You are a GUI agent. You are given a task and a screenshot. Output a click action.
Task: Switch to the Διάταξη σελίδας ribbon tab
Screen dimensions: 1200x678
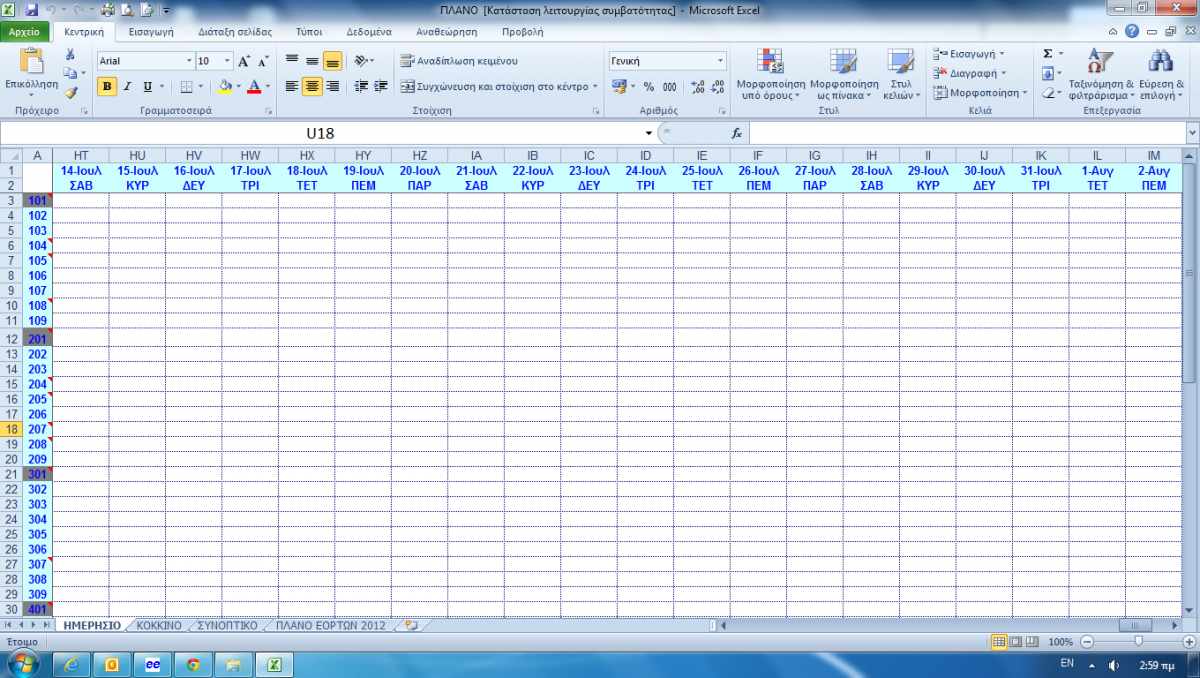(x=235, y=32)
